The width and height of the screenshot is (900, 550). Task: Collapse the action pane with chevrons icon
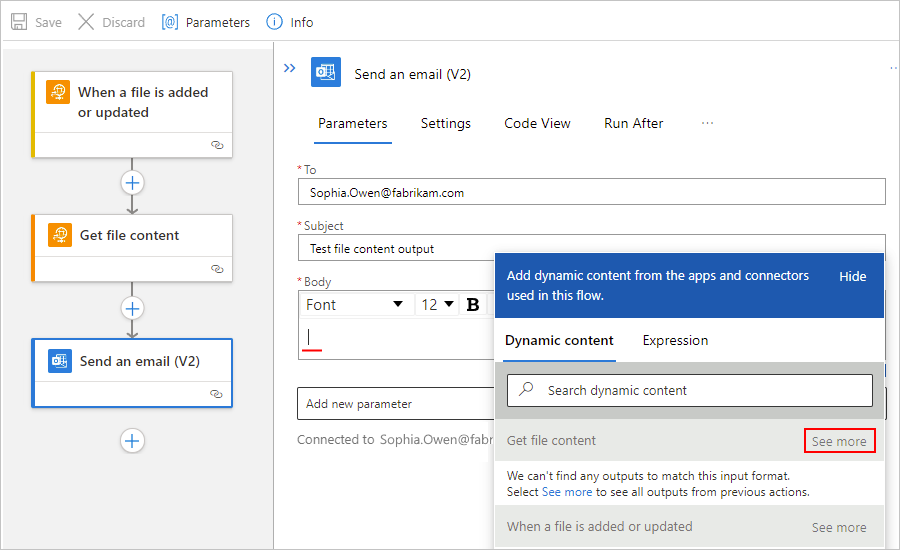(x=289, y=68)
